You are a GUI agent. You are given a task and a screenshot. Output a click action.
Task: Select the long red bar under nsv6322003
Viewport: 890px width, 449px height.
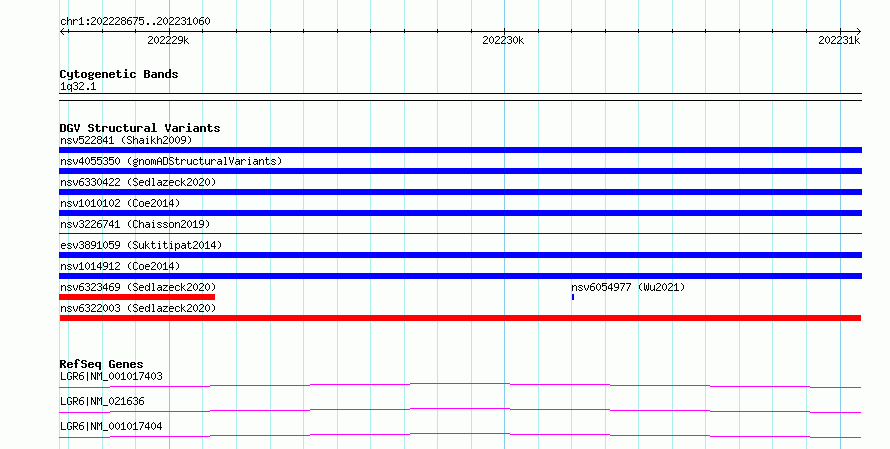[460, 318]
